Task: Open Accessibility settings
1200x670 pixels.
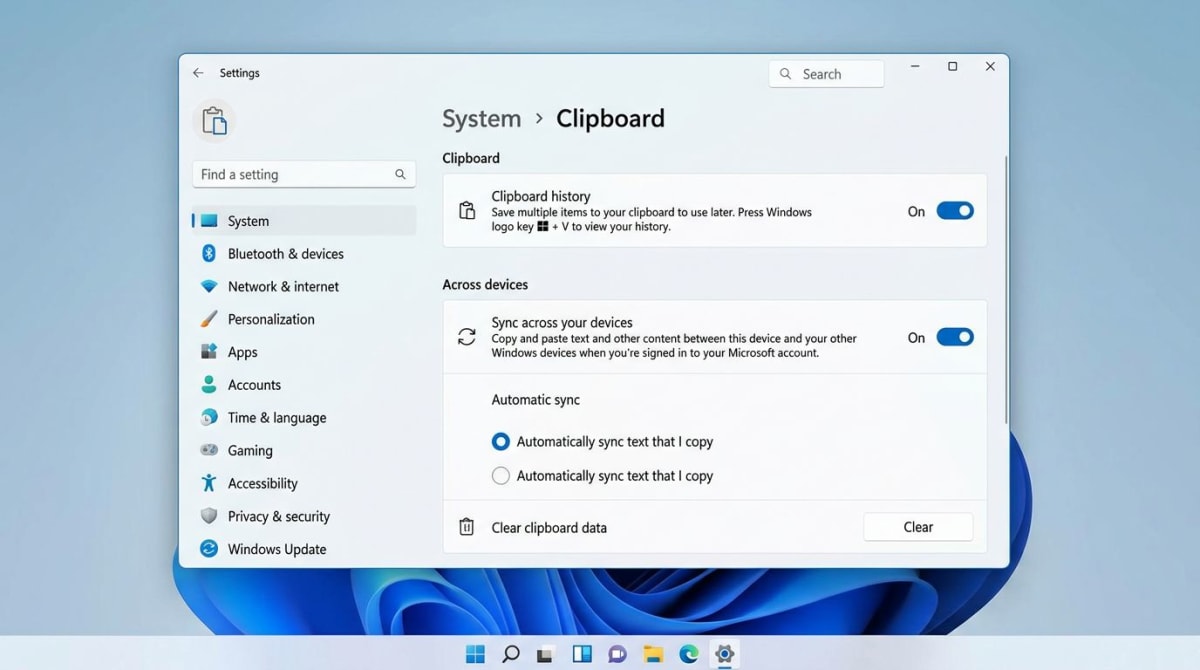Action: pos(304,483)
